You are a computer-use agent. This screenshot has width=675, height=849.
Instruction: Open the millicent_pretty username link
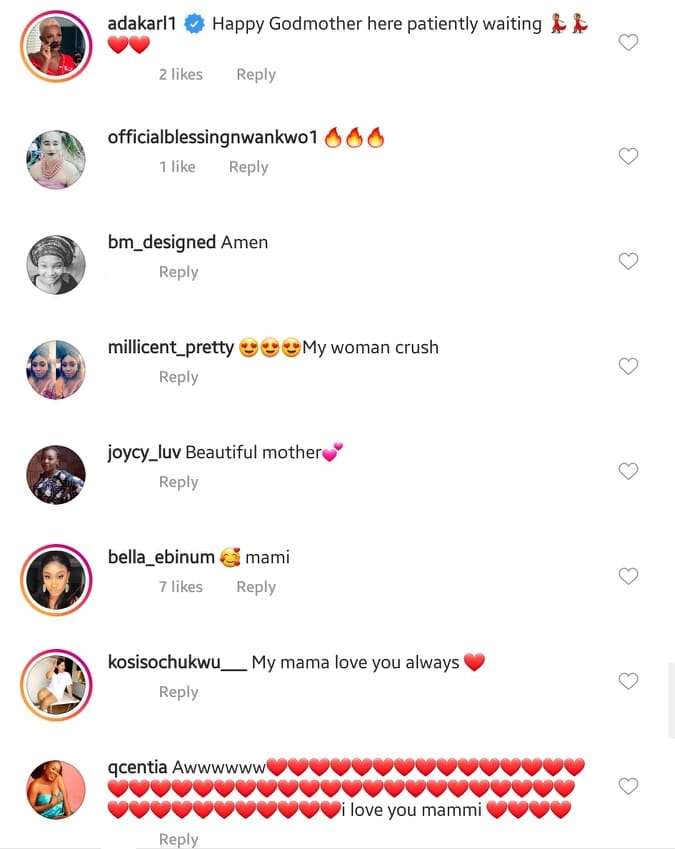(x=170, y=348)
